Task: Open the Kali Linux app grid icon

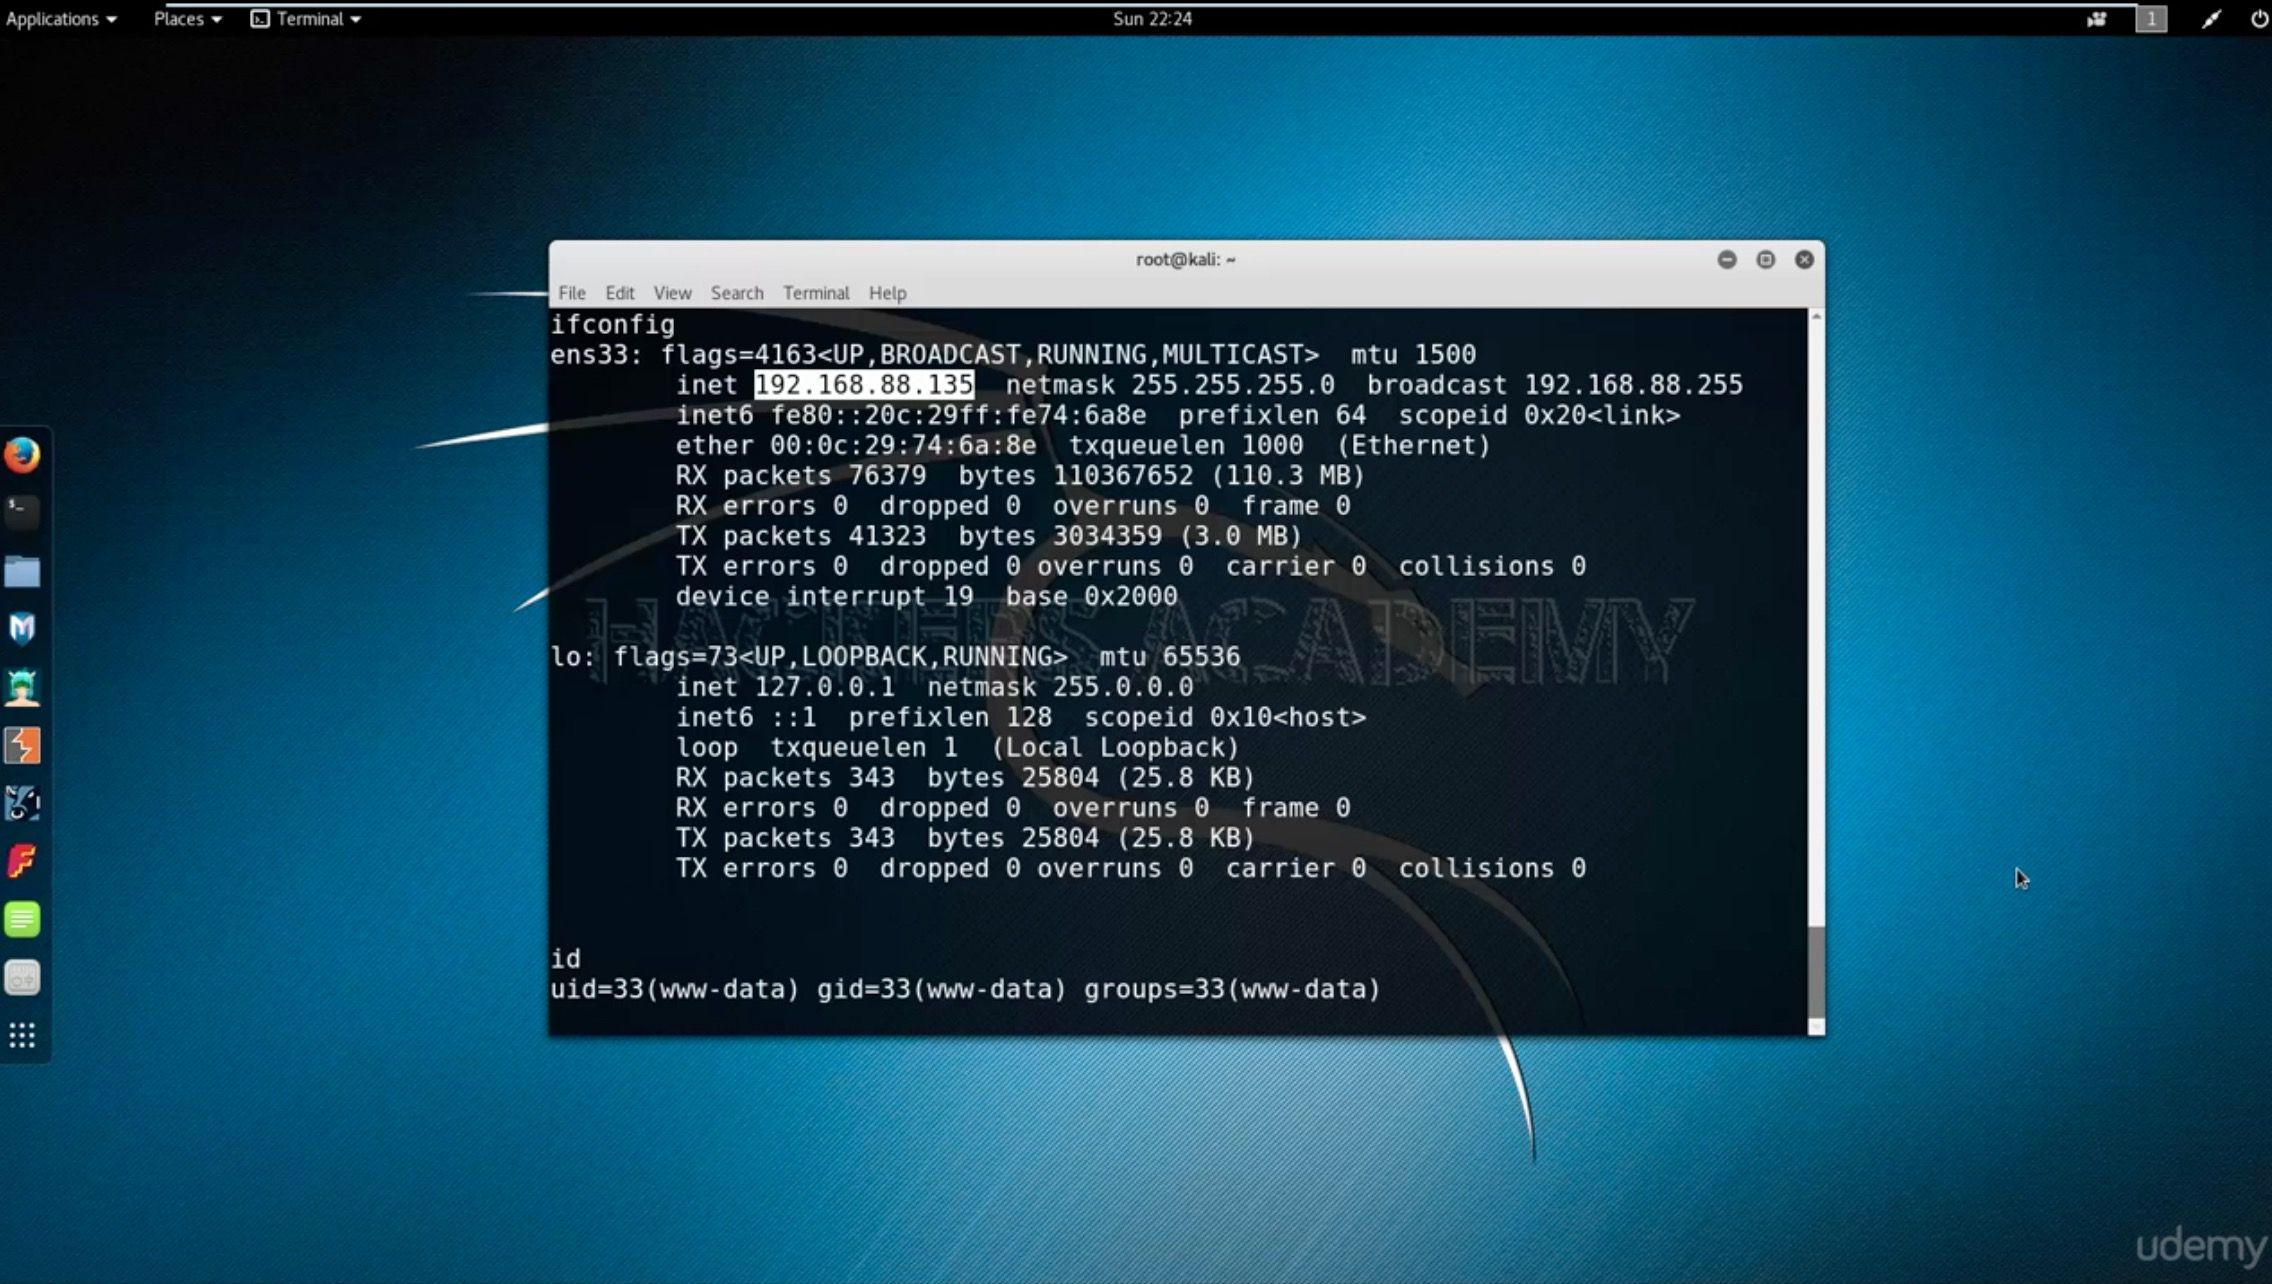Action: (x=22, y=1034)
